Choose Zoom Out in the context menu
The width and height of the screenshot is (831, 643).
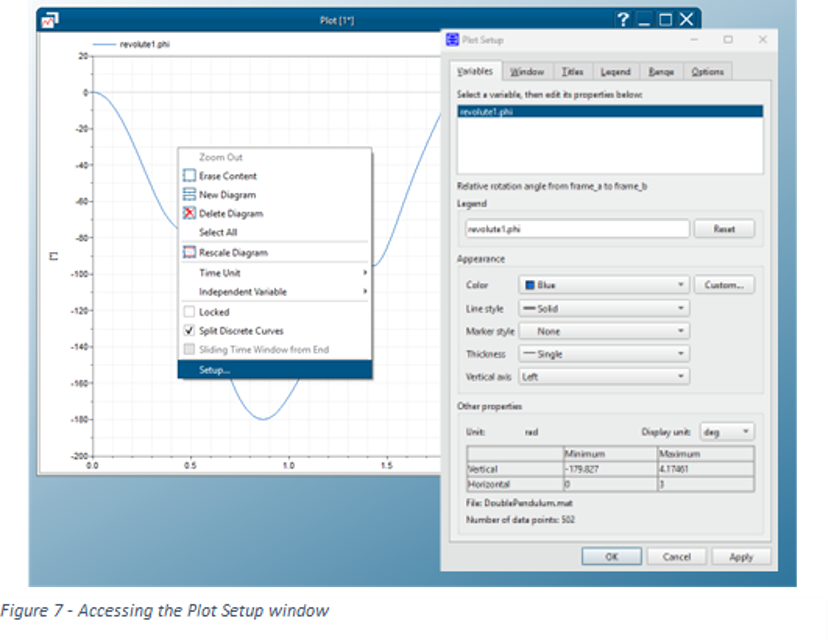point(275,157)
